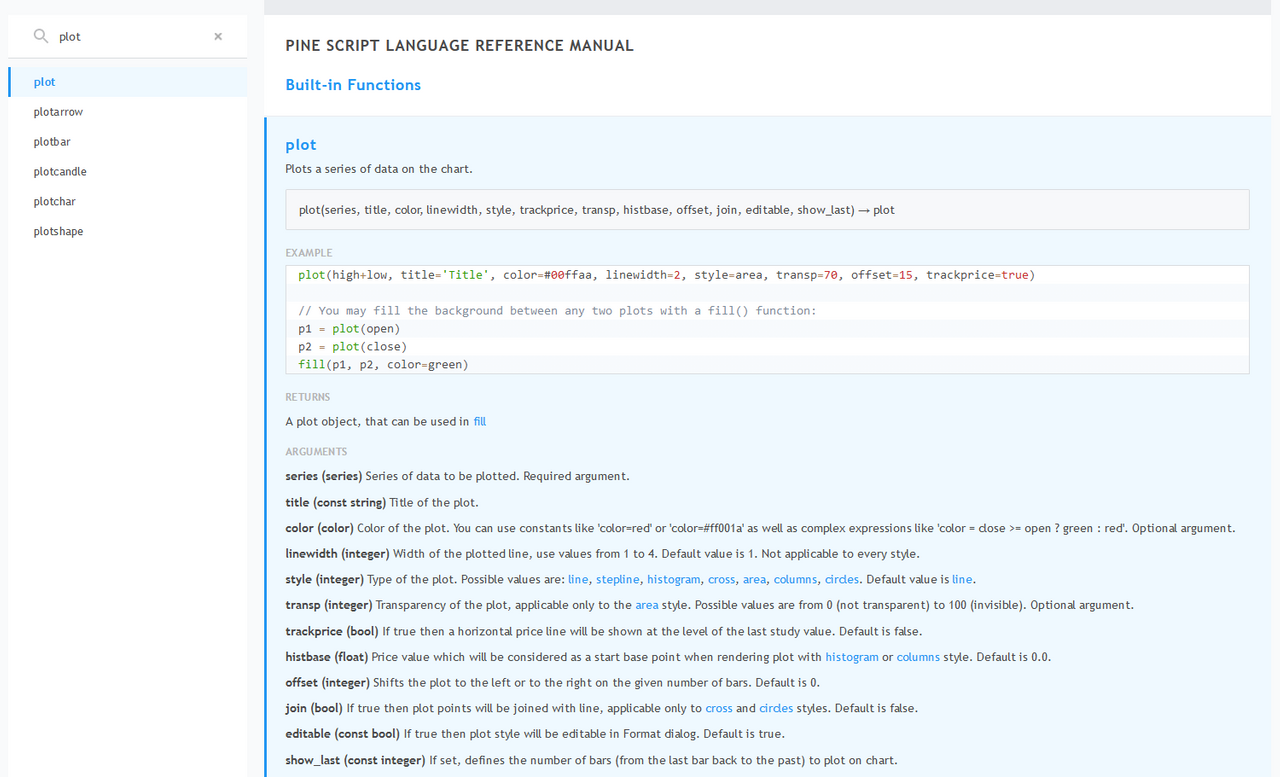Follow the 'fill' link under Returns

[480, 422]
